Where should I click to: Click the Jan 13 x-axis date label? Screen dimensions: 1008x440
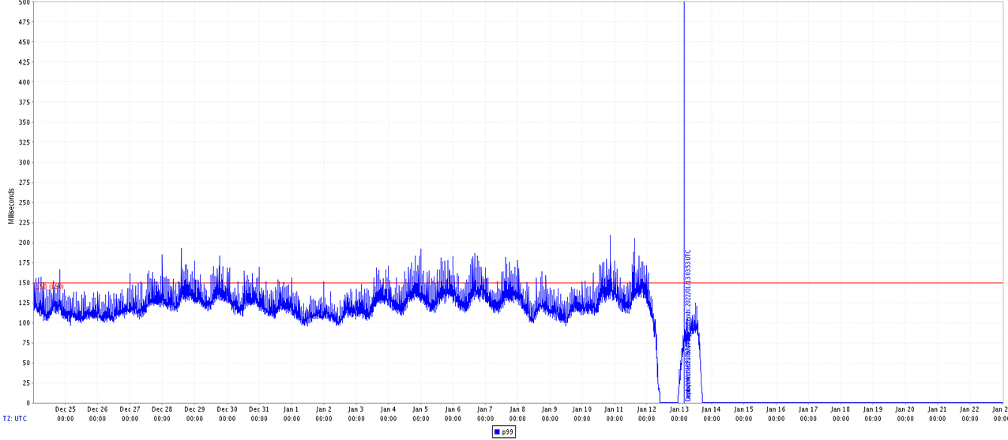(679, 409)
